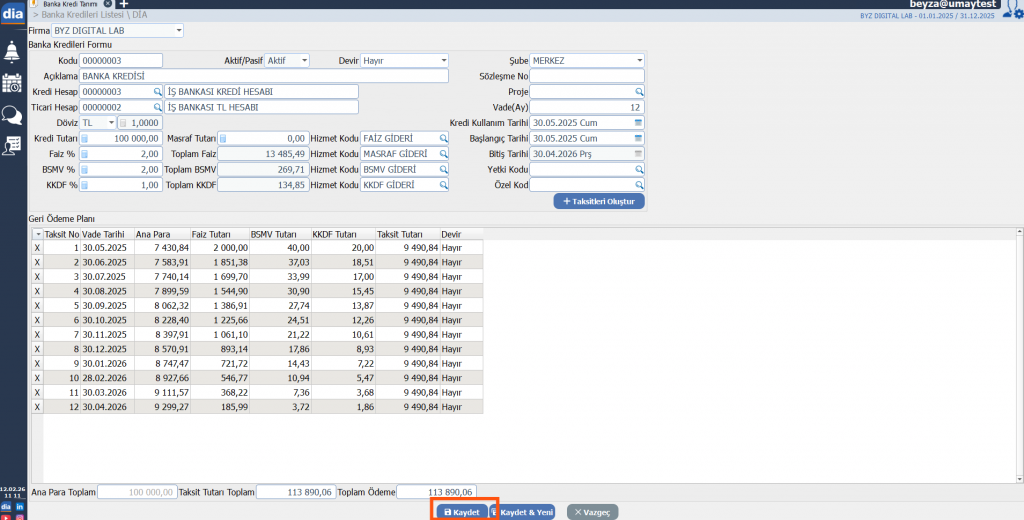Click search icon next to FAİZ GİDERİ

pyautogui.click(x=442, y=138)
